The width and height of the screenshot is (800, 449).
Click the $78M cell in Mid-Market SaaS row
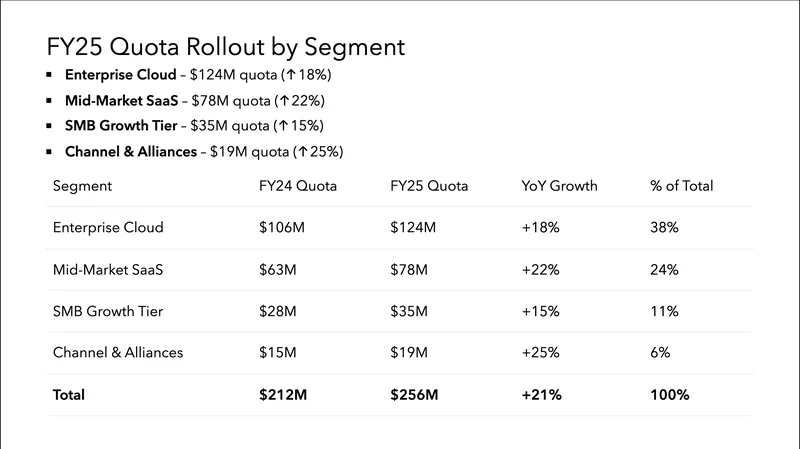(412, 269)
